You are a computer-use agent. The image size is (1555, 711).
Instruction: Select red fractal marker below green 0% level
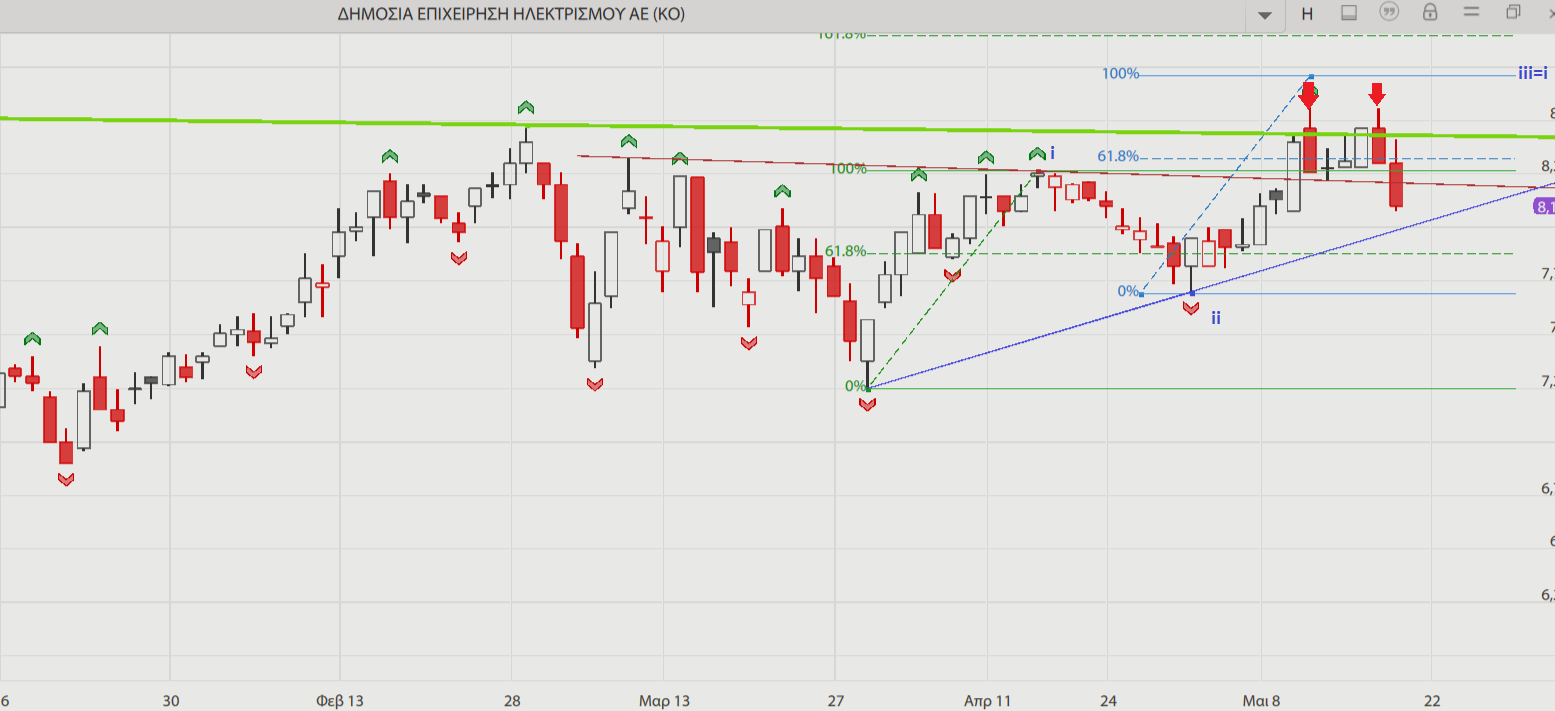[867, 404]
